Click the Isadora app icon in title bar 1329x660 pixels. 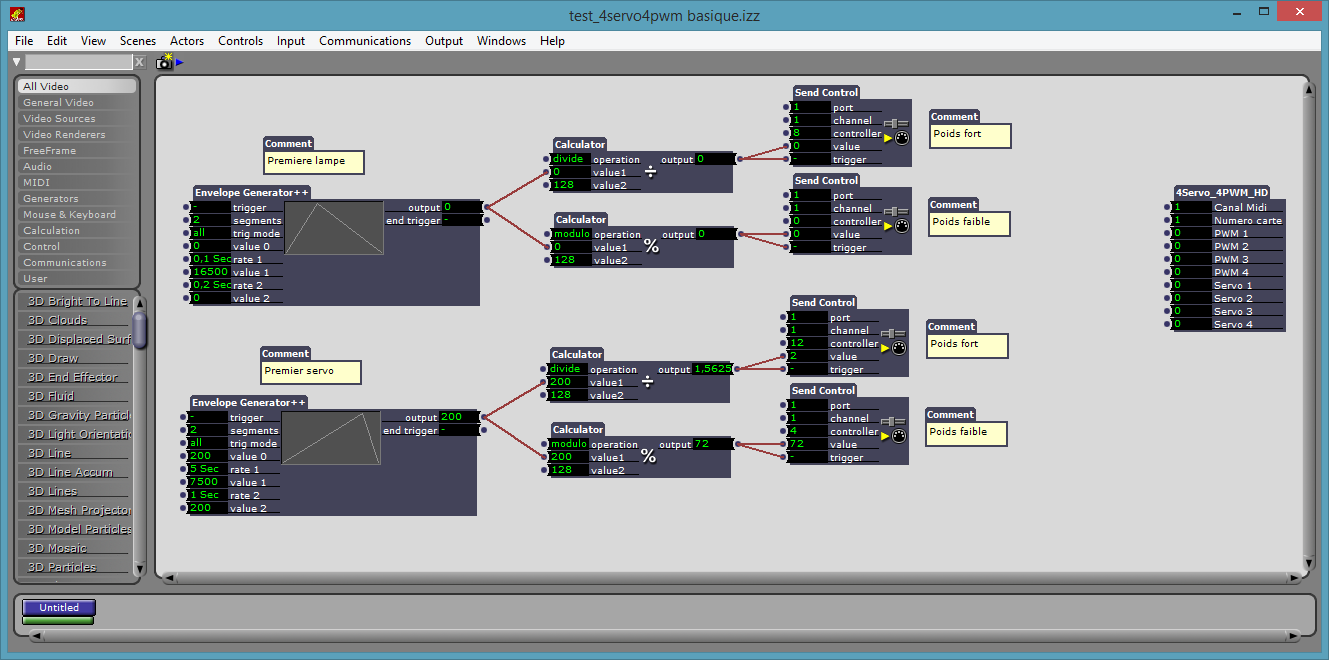[18, 14]
